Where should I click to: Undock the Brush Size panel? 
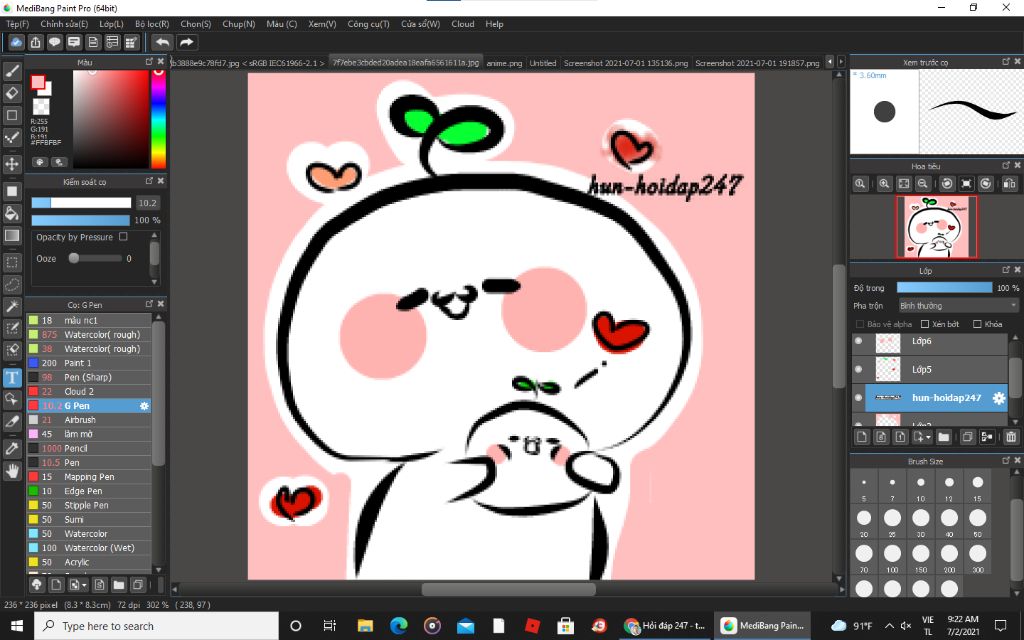point(1006,460)
